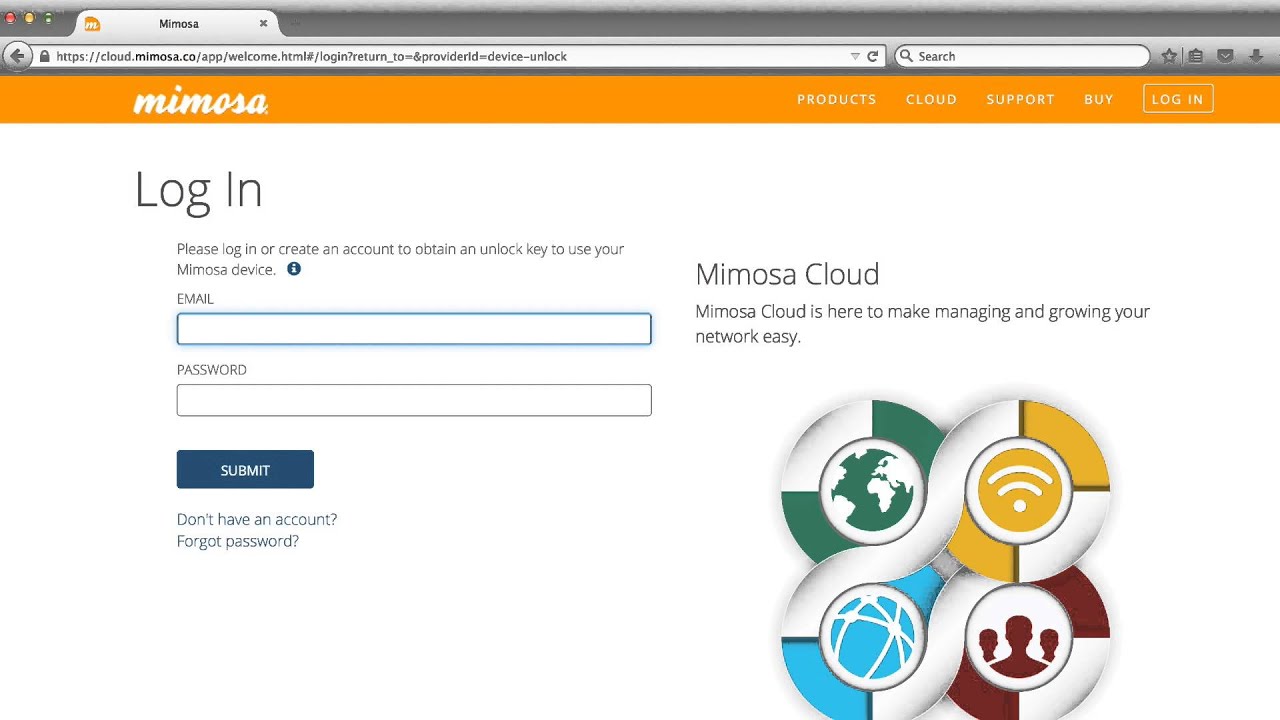Open the bookmarks list icon
The height and width of the screenshot is (720, 1280).
coord(1196,57)
